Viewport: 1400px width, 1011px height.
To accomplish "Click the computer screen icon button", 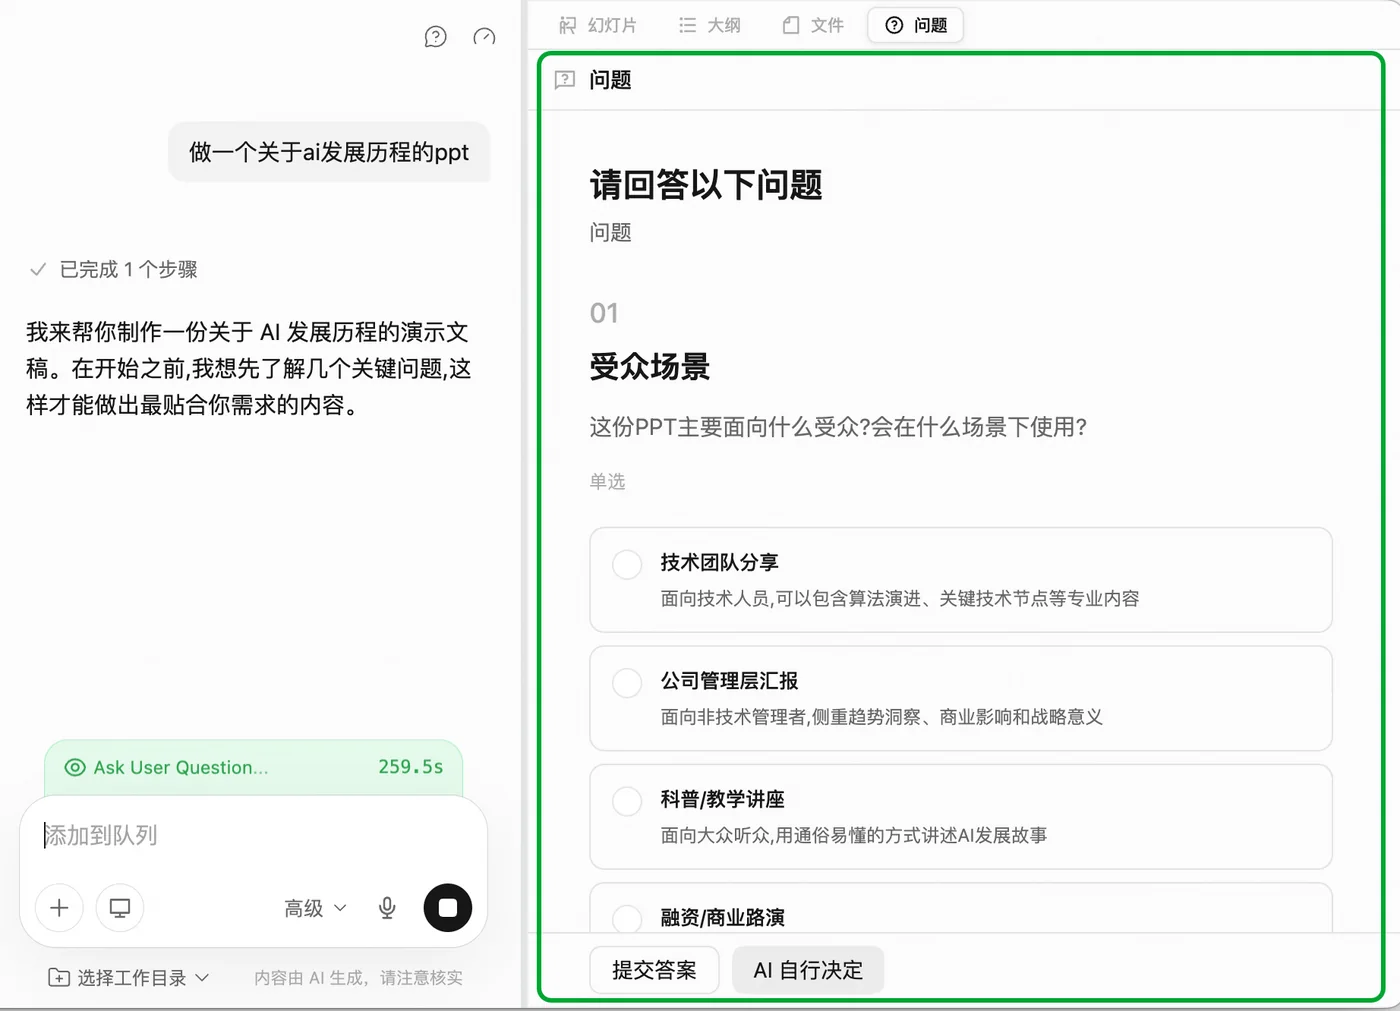I will pyautogui.click(x=120, y=908).
